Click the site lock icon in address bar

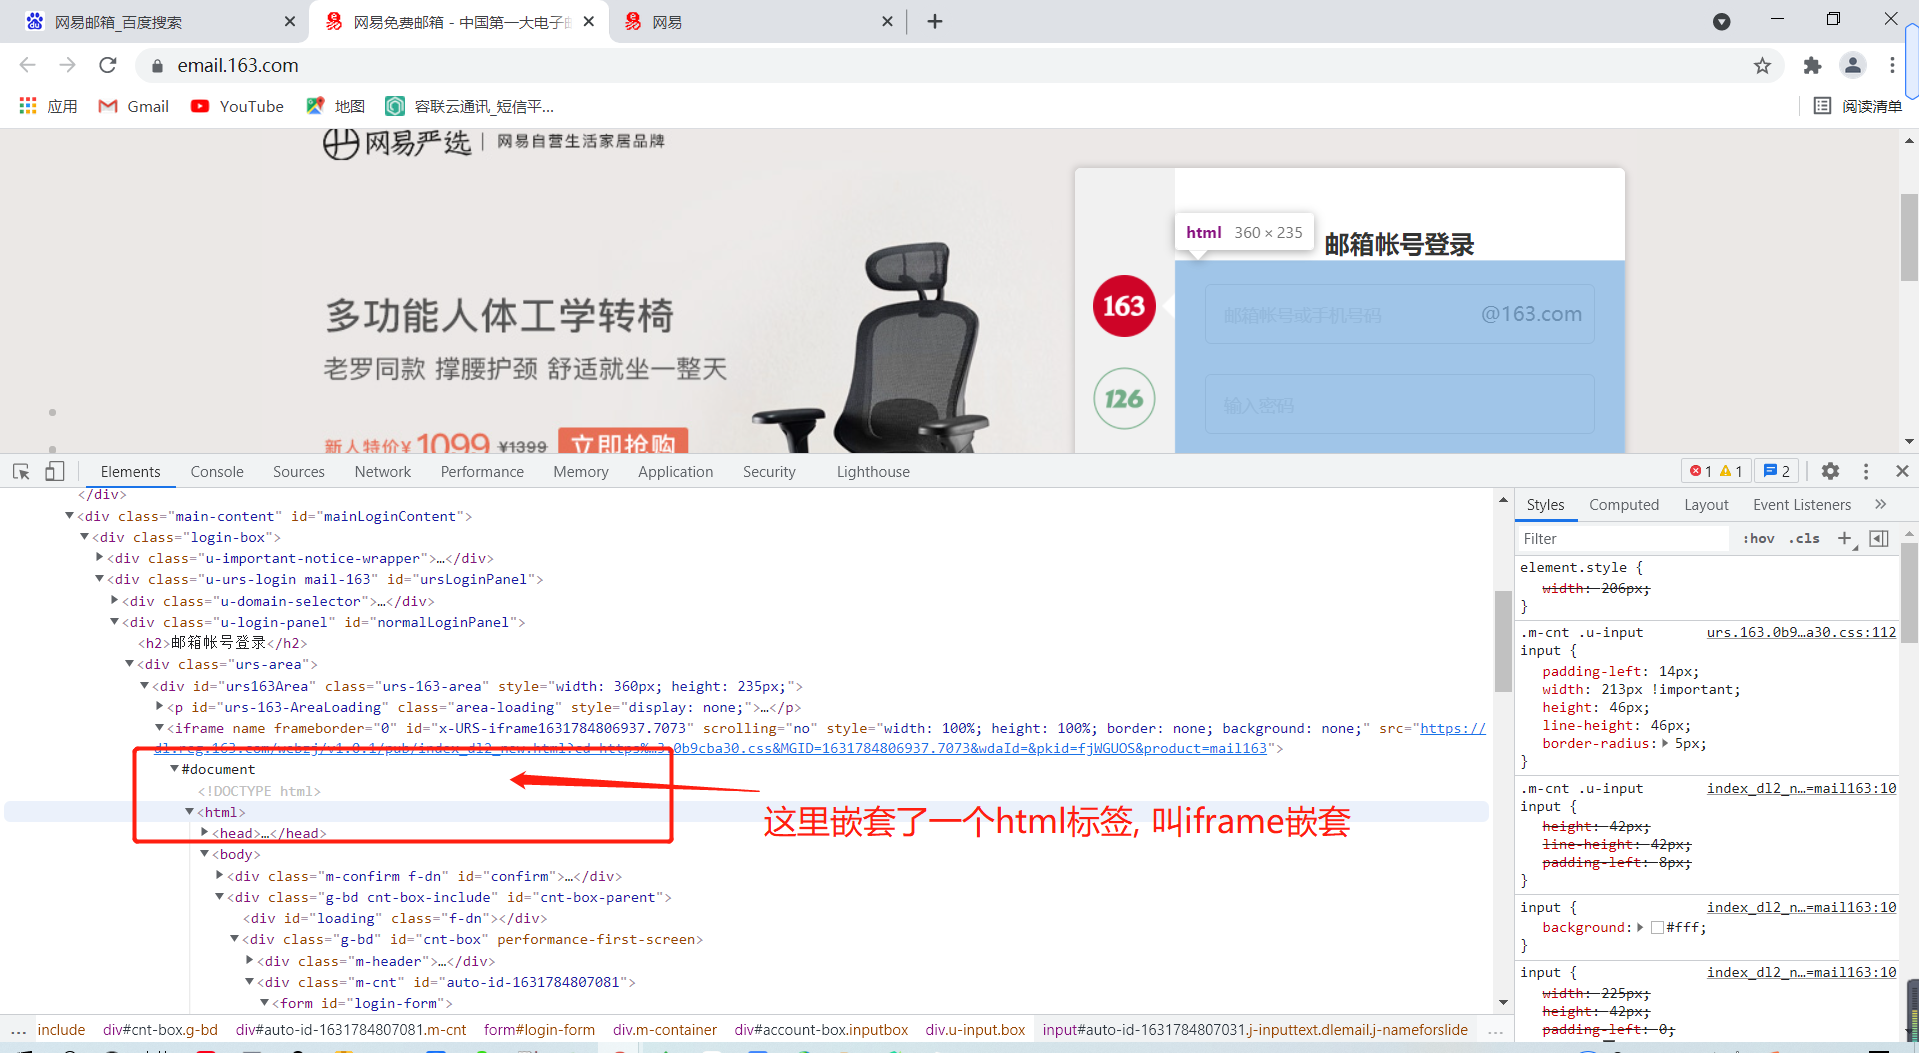156,66
